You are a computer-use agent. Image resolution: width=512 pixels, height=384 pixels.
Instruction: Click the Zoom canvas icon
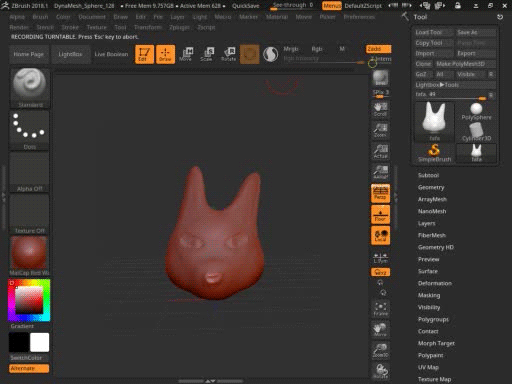point(380,130)
